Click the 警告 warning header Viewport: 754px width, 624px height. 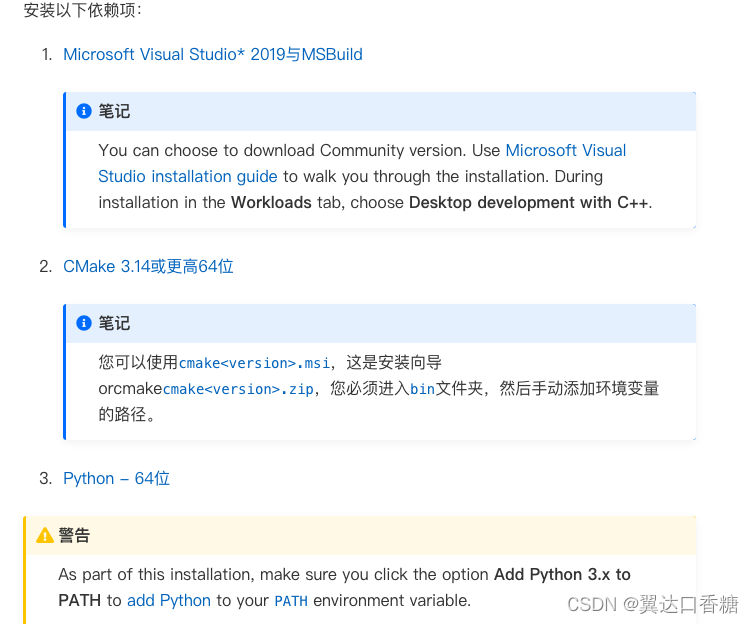click(x=361, y=536)
